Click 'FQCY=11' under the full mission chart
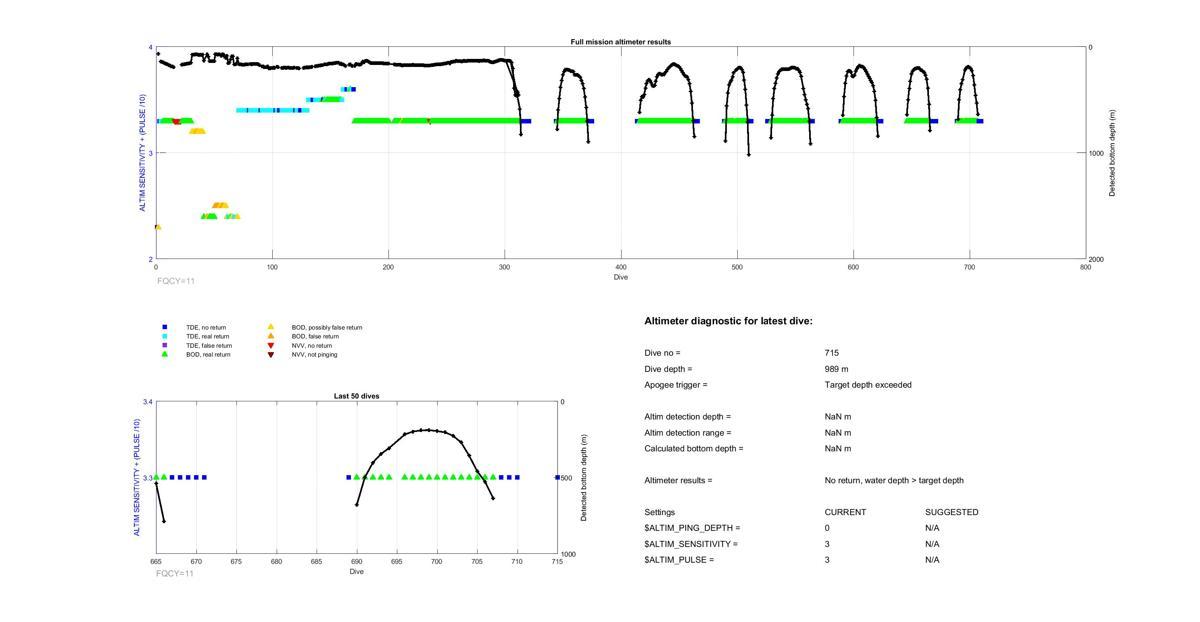This screenshot has height=622, width=1200. [176, 281]
